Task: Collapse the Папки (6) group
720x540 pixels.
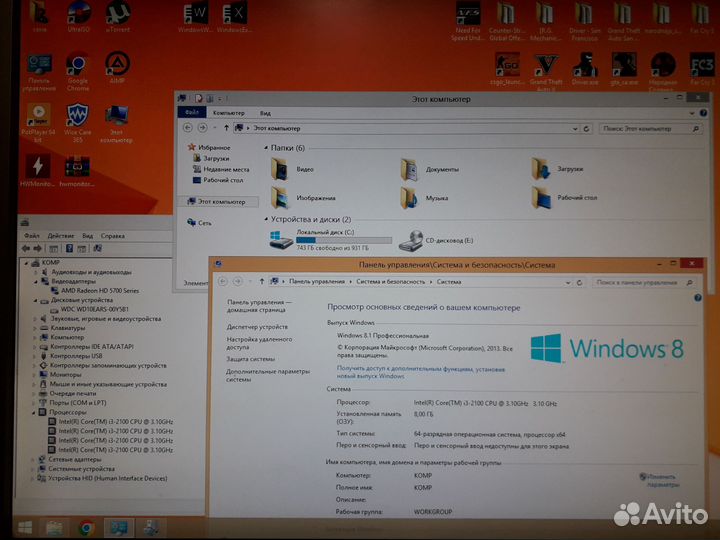Action: [x=266, y=148]
